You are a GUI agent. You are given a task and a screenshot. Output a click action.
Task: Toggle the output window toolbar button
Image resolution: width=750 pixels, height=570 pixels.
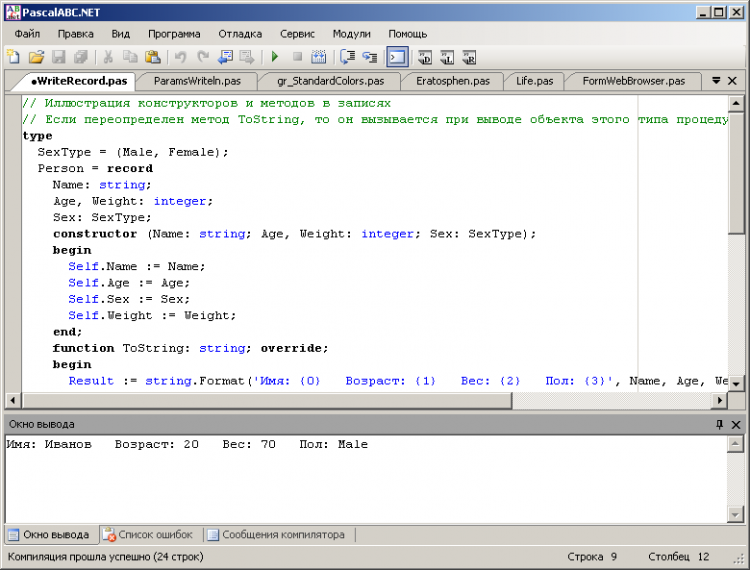point(397,57)
